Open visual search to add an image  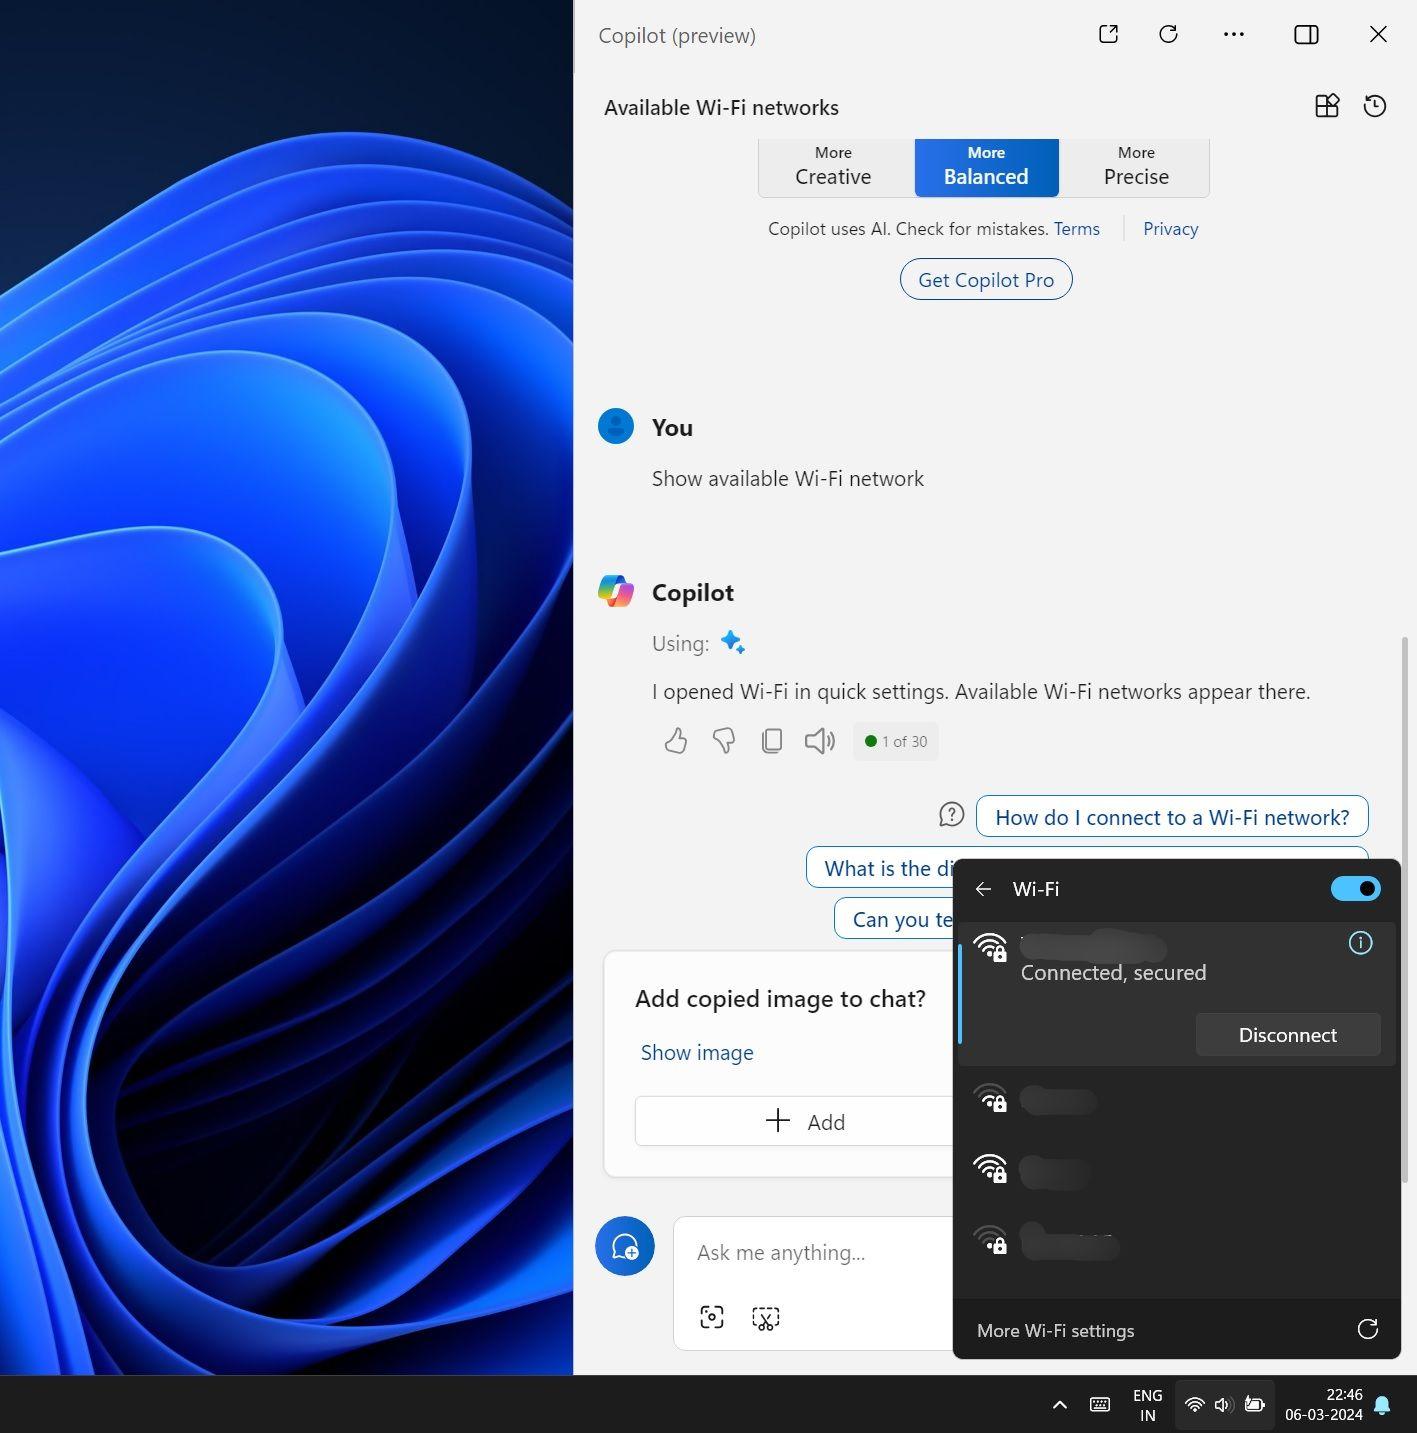point(711,1317)
